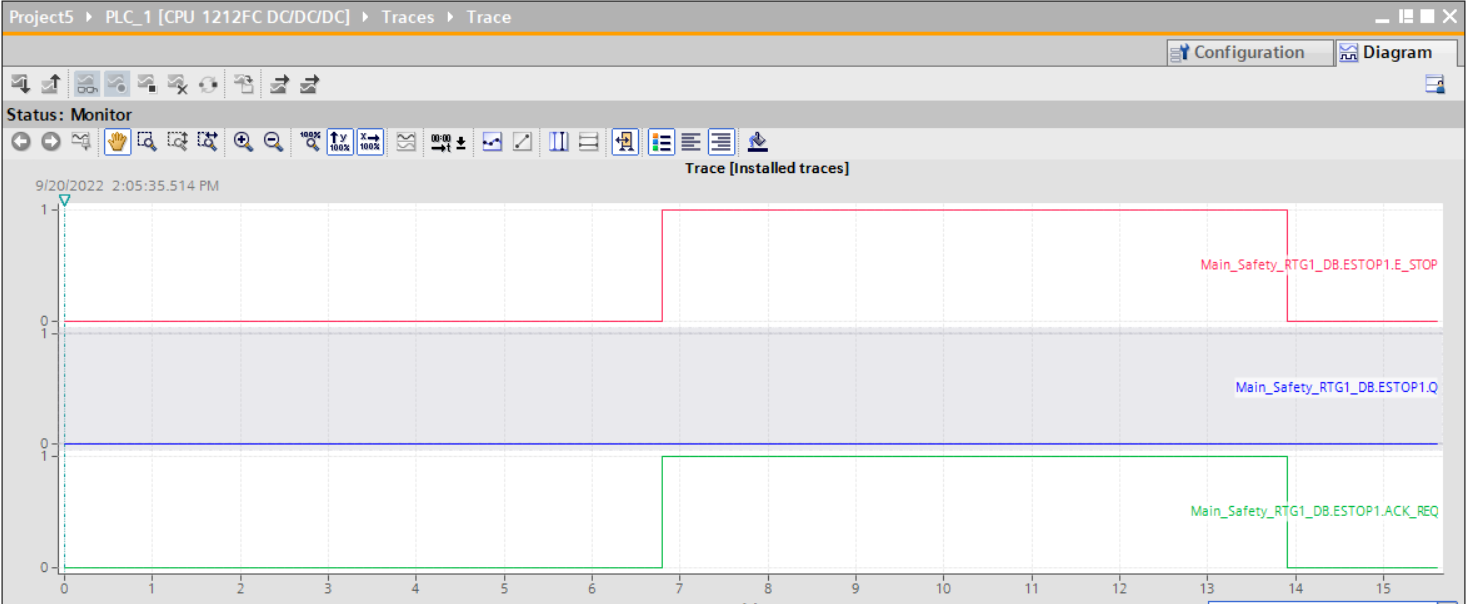The width and height of the screenshot is (1468, 604).
Task: Click the automatic repeat recording icon
Action: tap(207, 84)
